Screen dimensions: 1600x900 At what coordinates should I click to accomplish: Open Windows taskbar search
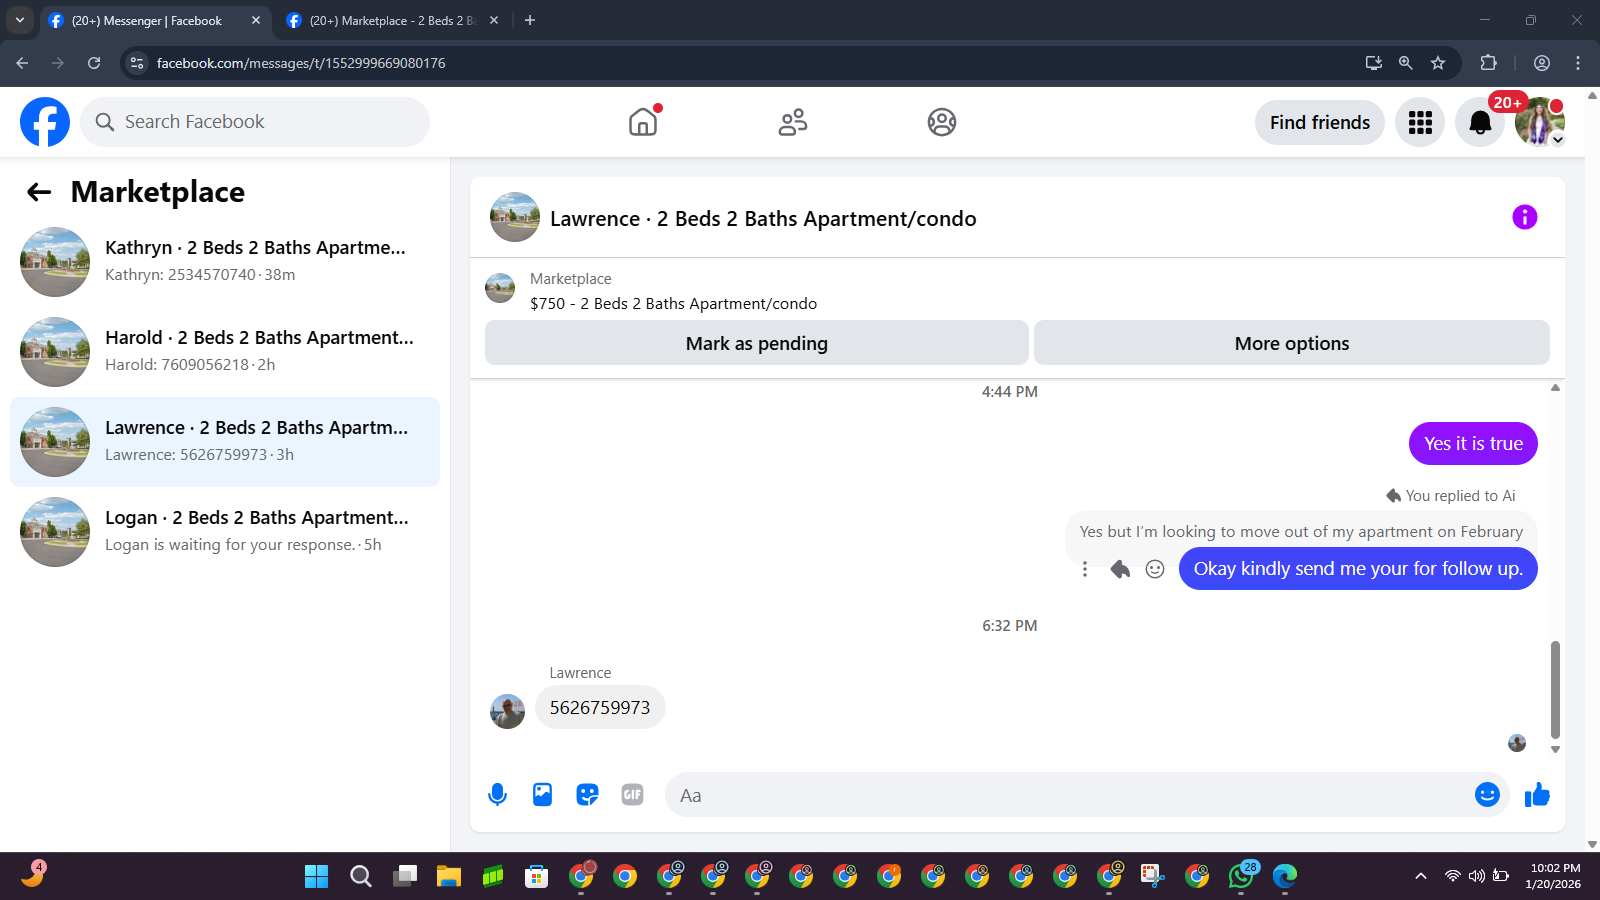(x=361, y=876)
